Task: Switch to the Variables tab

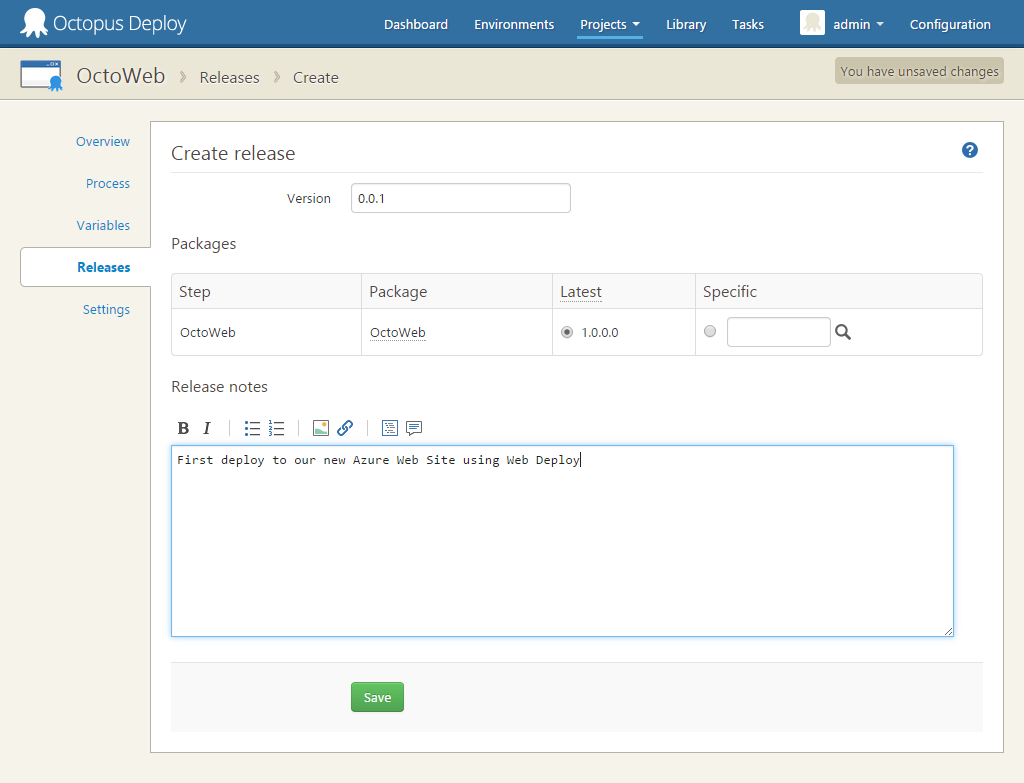Action: click(x=103, y=226)
